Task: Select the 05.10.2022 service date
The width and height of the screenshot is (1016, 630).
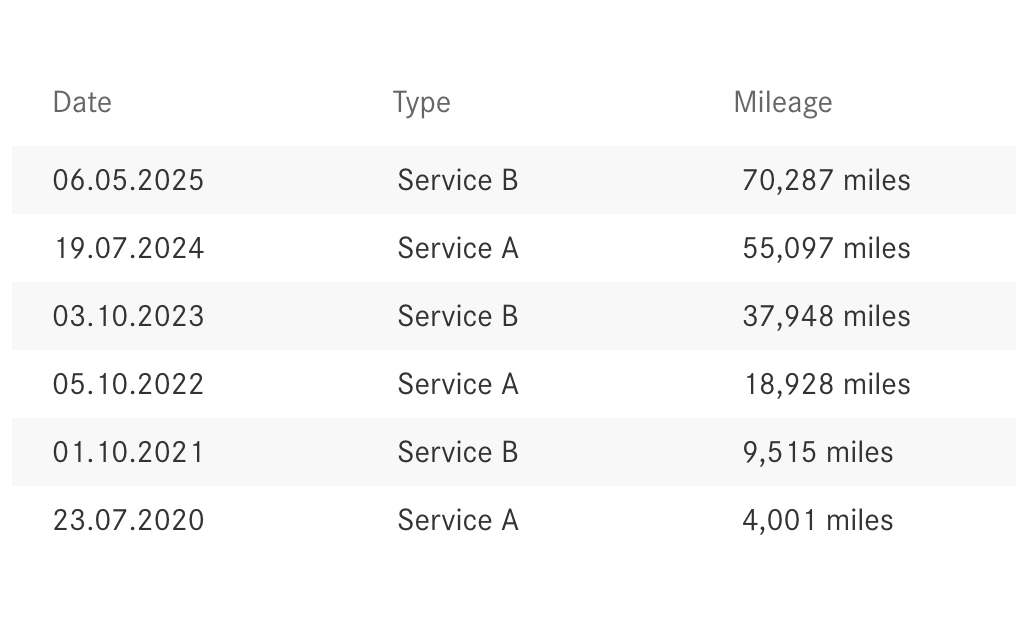Action: tap(128, 384)
